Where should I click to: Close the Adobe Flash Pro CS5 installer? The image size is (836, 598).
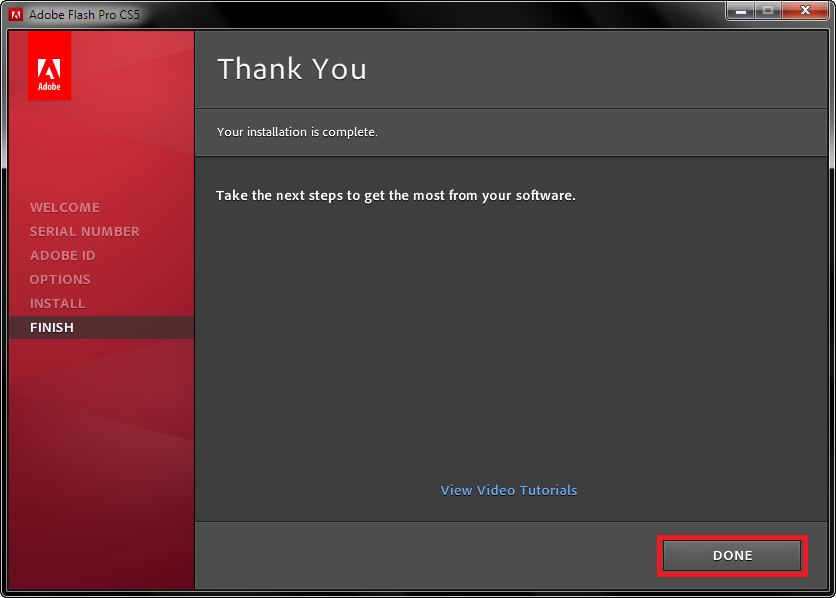point(805,11)
